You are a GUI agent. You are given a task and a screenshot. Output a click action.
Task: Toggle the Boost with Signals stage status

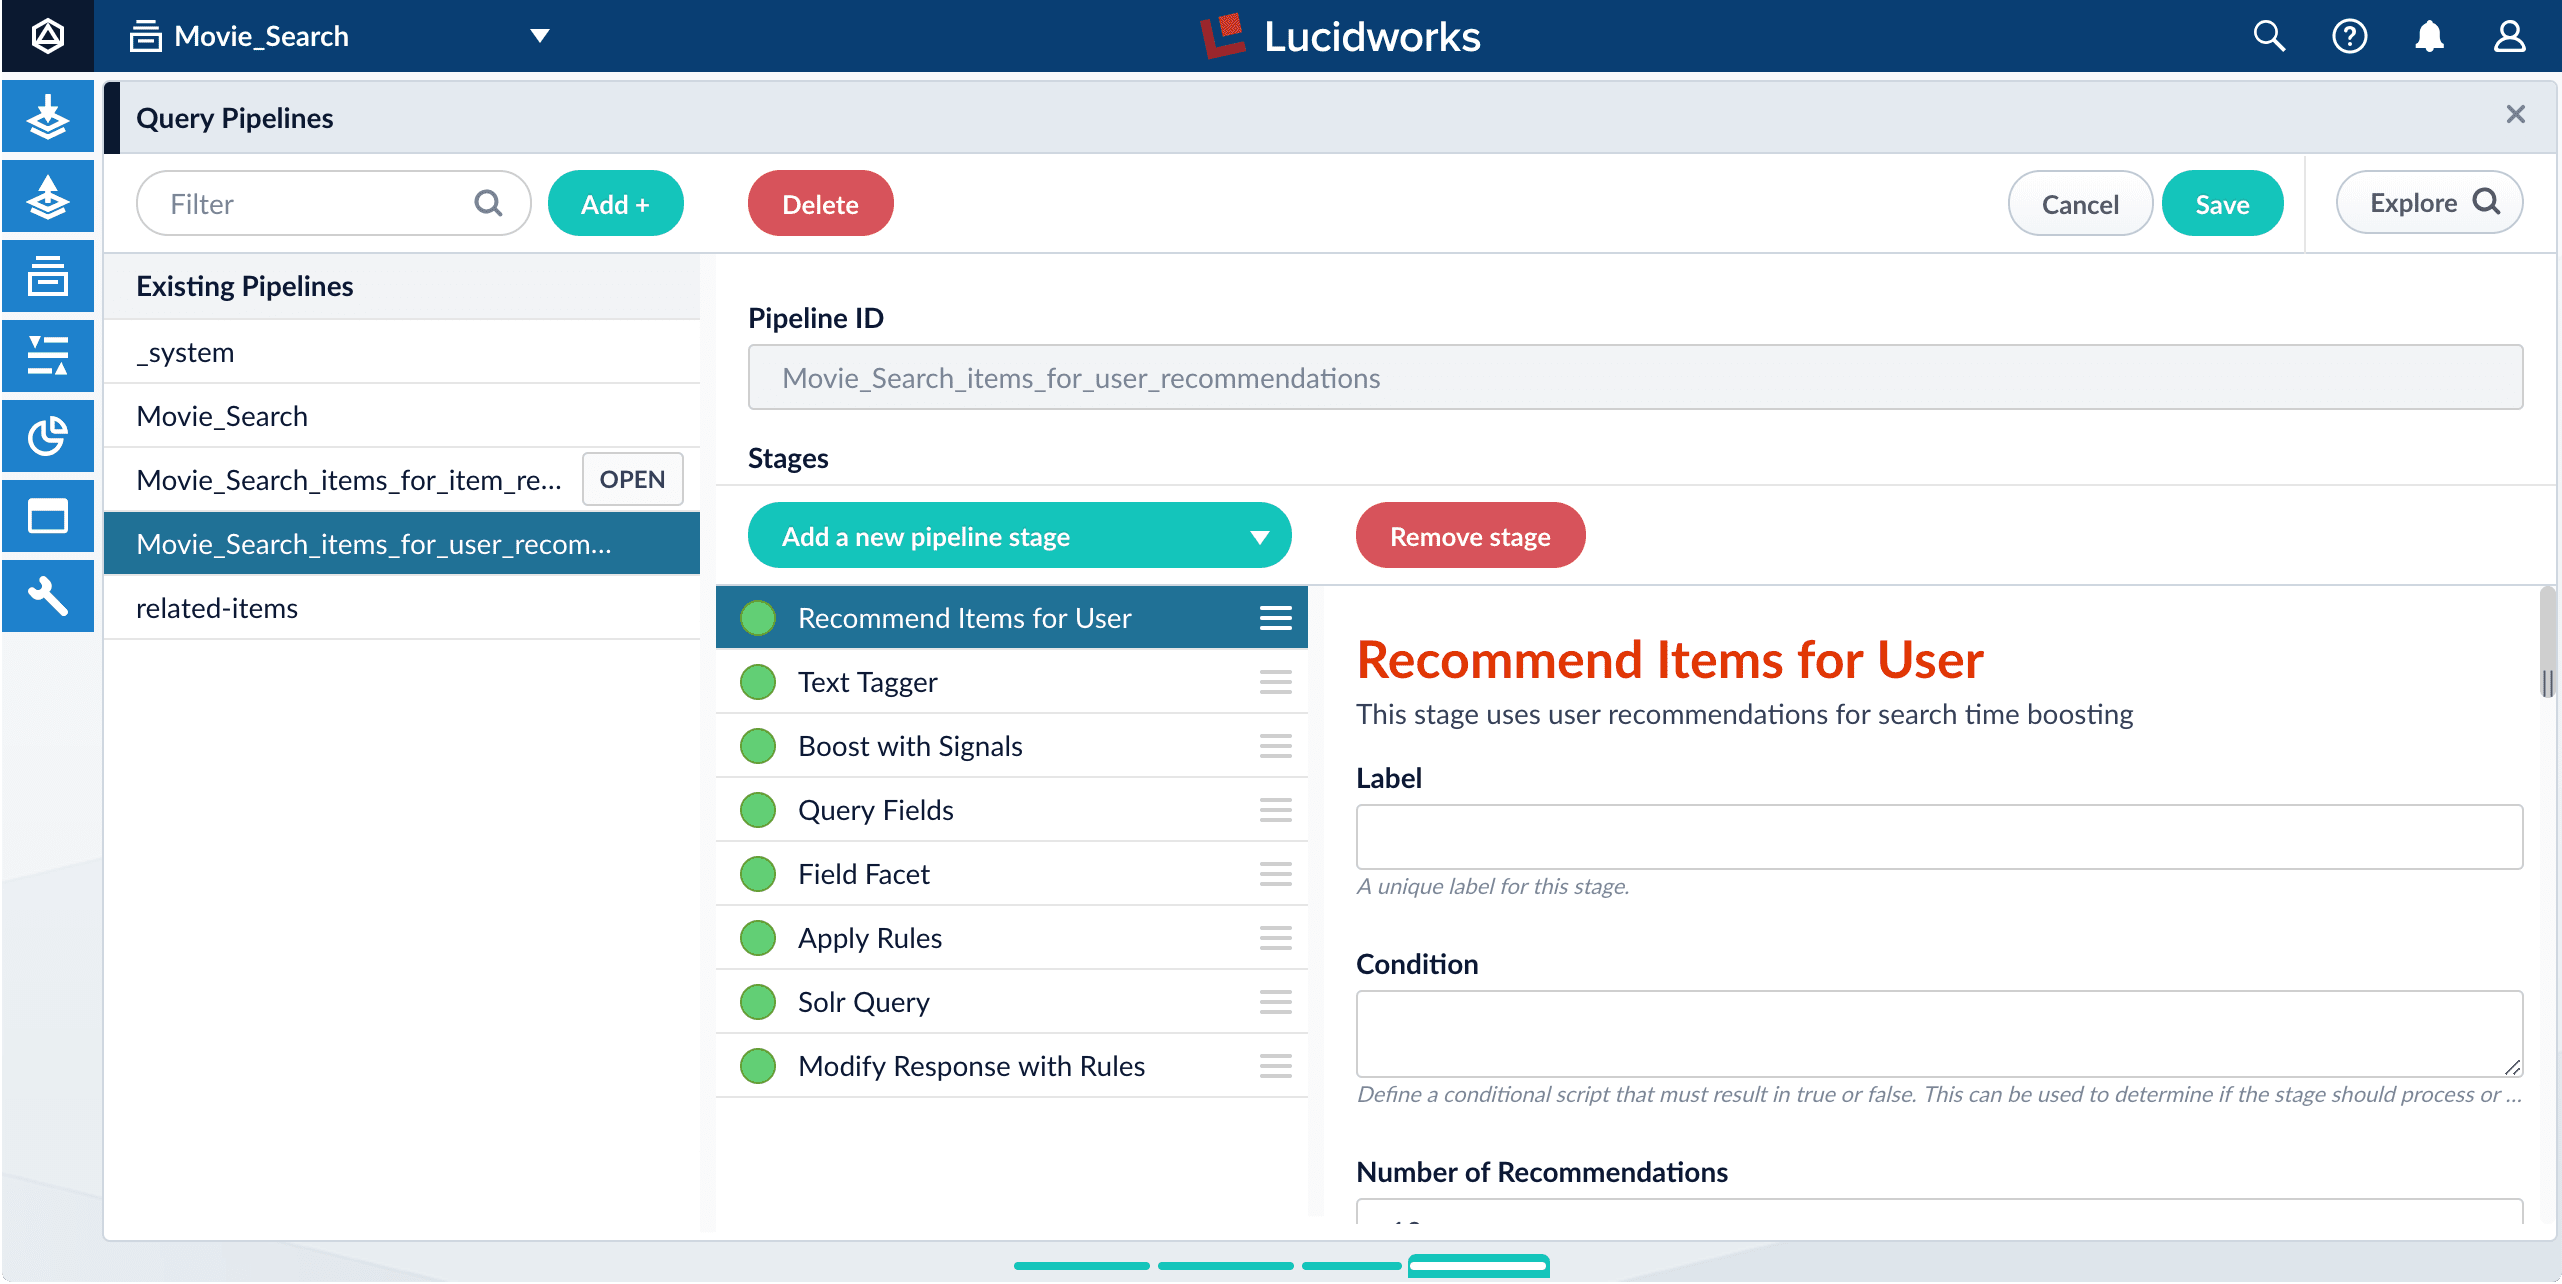(x=758, y=746)
